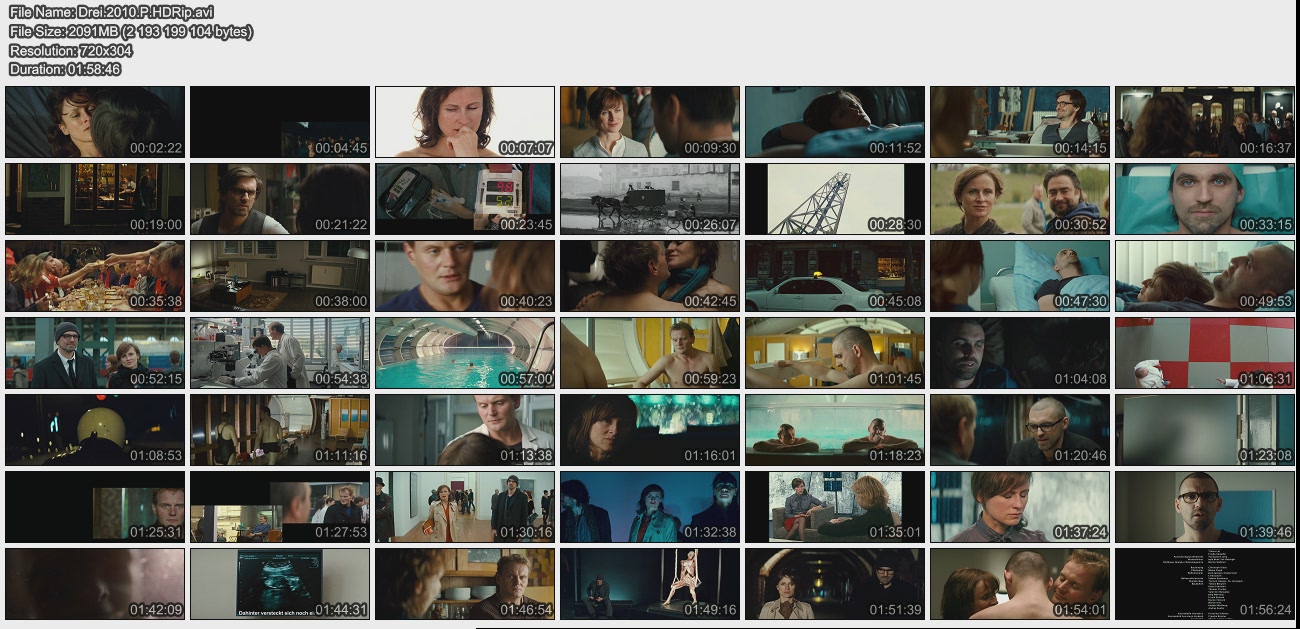Open the anatomical figure exhibit frame at 01:49:16
Image resolution: width=1300 pixels, height=629 pixels.
coord(650,584)
